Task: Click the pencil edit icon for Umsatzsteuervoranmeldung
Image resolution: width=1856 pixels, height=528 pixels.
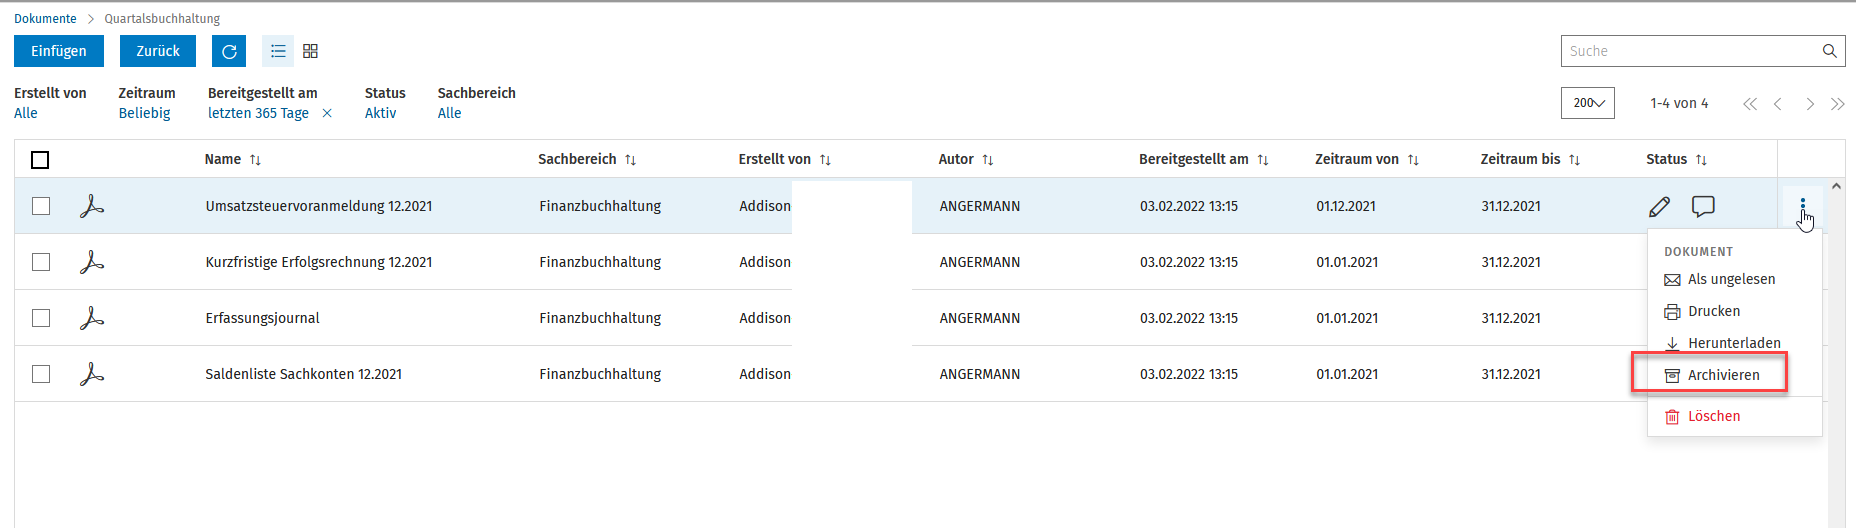Action: [1659, 206]
